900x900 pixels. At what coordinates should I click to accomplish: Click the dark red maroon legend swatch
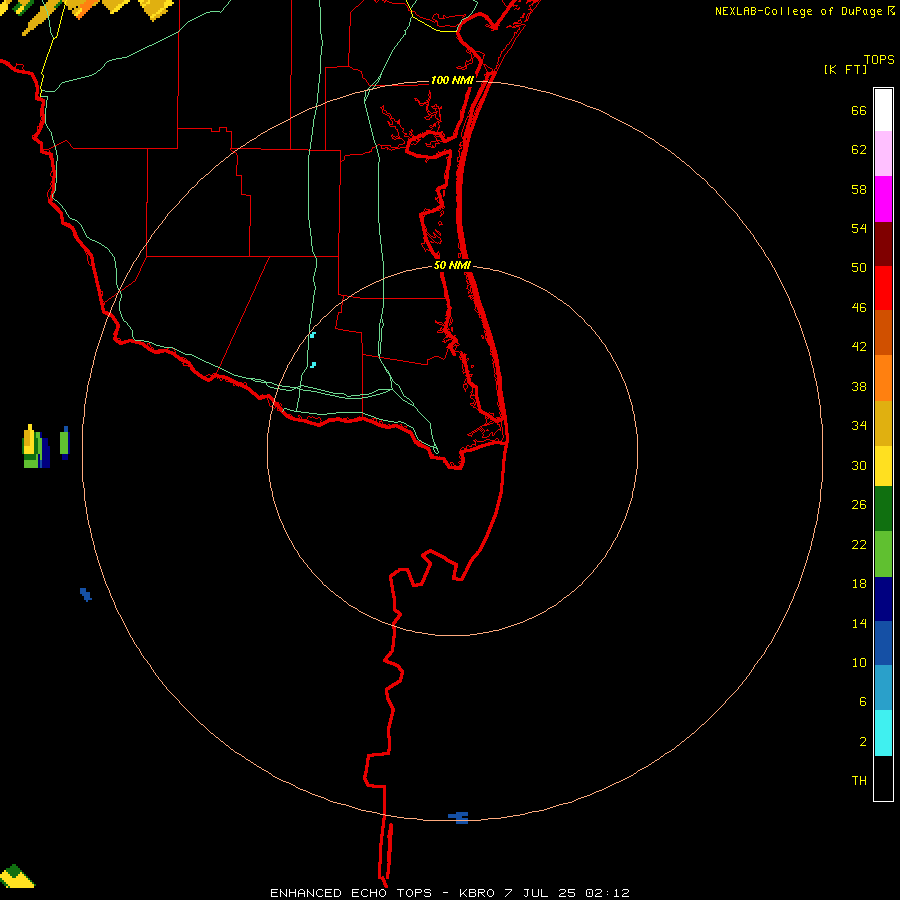883,244
